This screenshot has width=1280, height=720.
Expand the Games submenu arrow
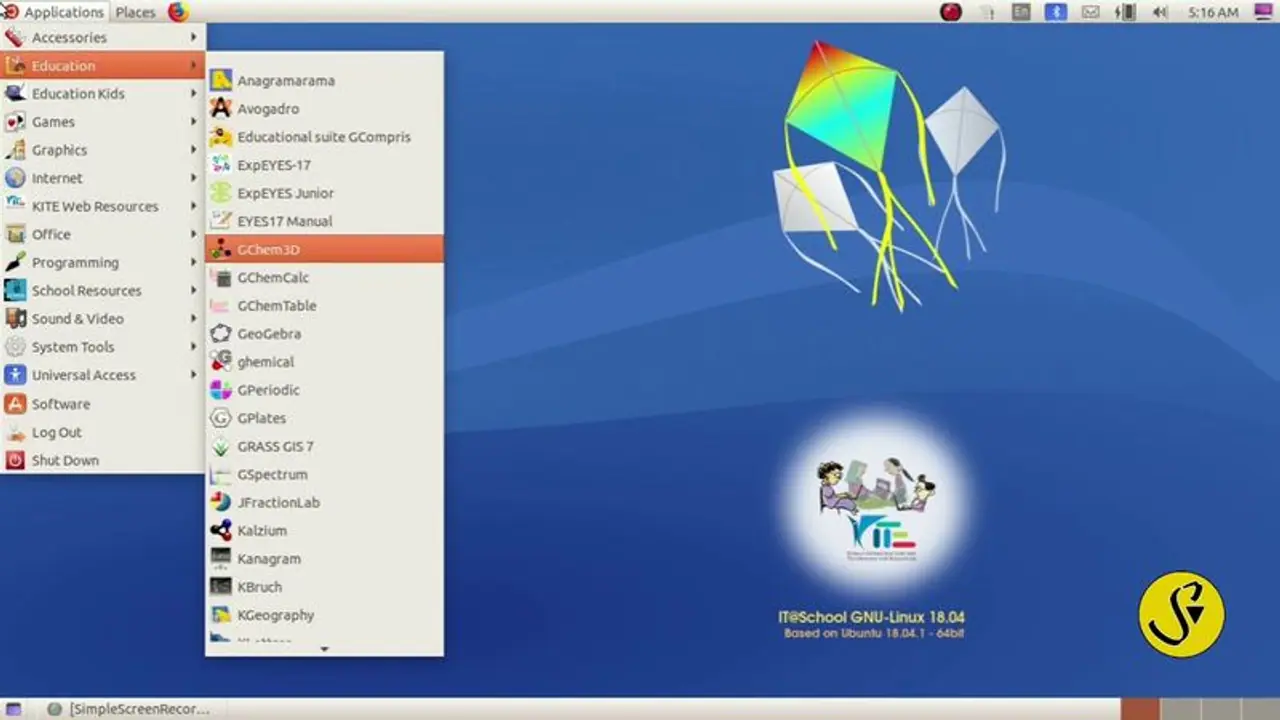click(x=194, y=122)
